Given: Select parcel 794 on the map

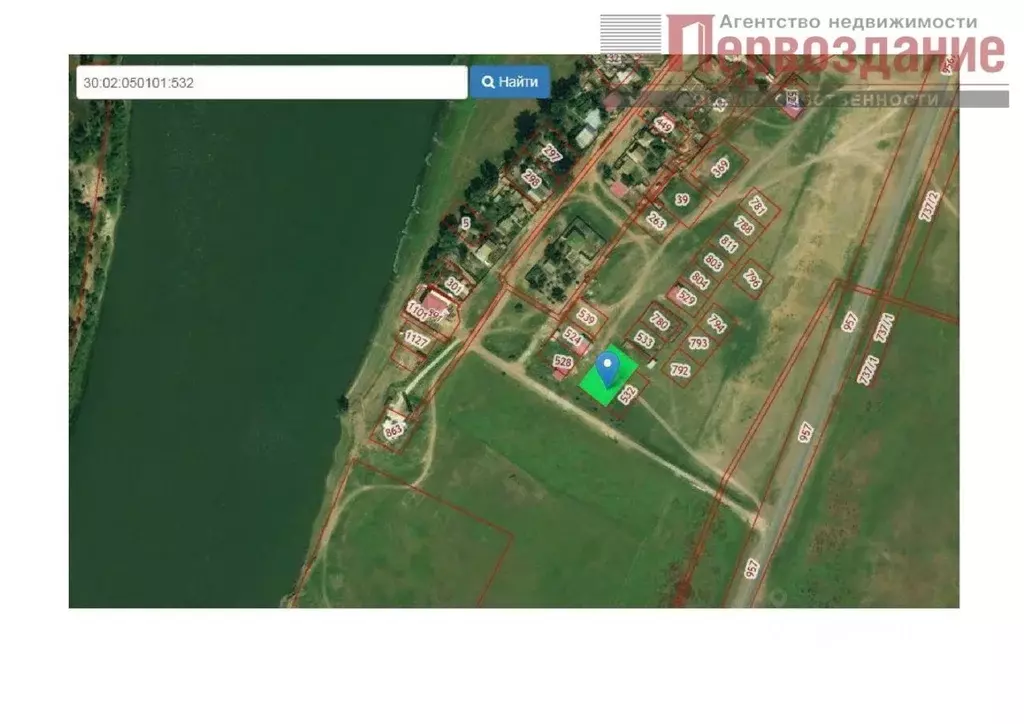Looking at the screenshot, I should [716, 322].
